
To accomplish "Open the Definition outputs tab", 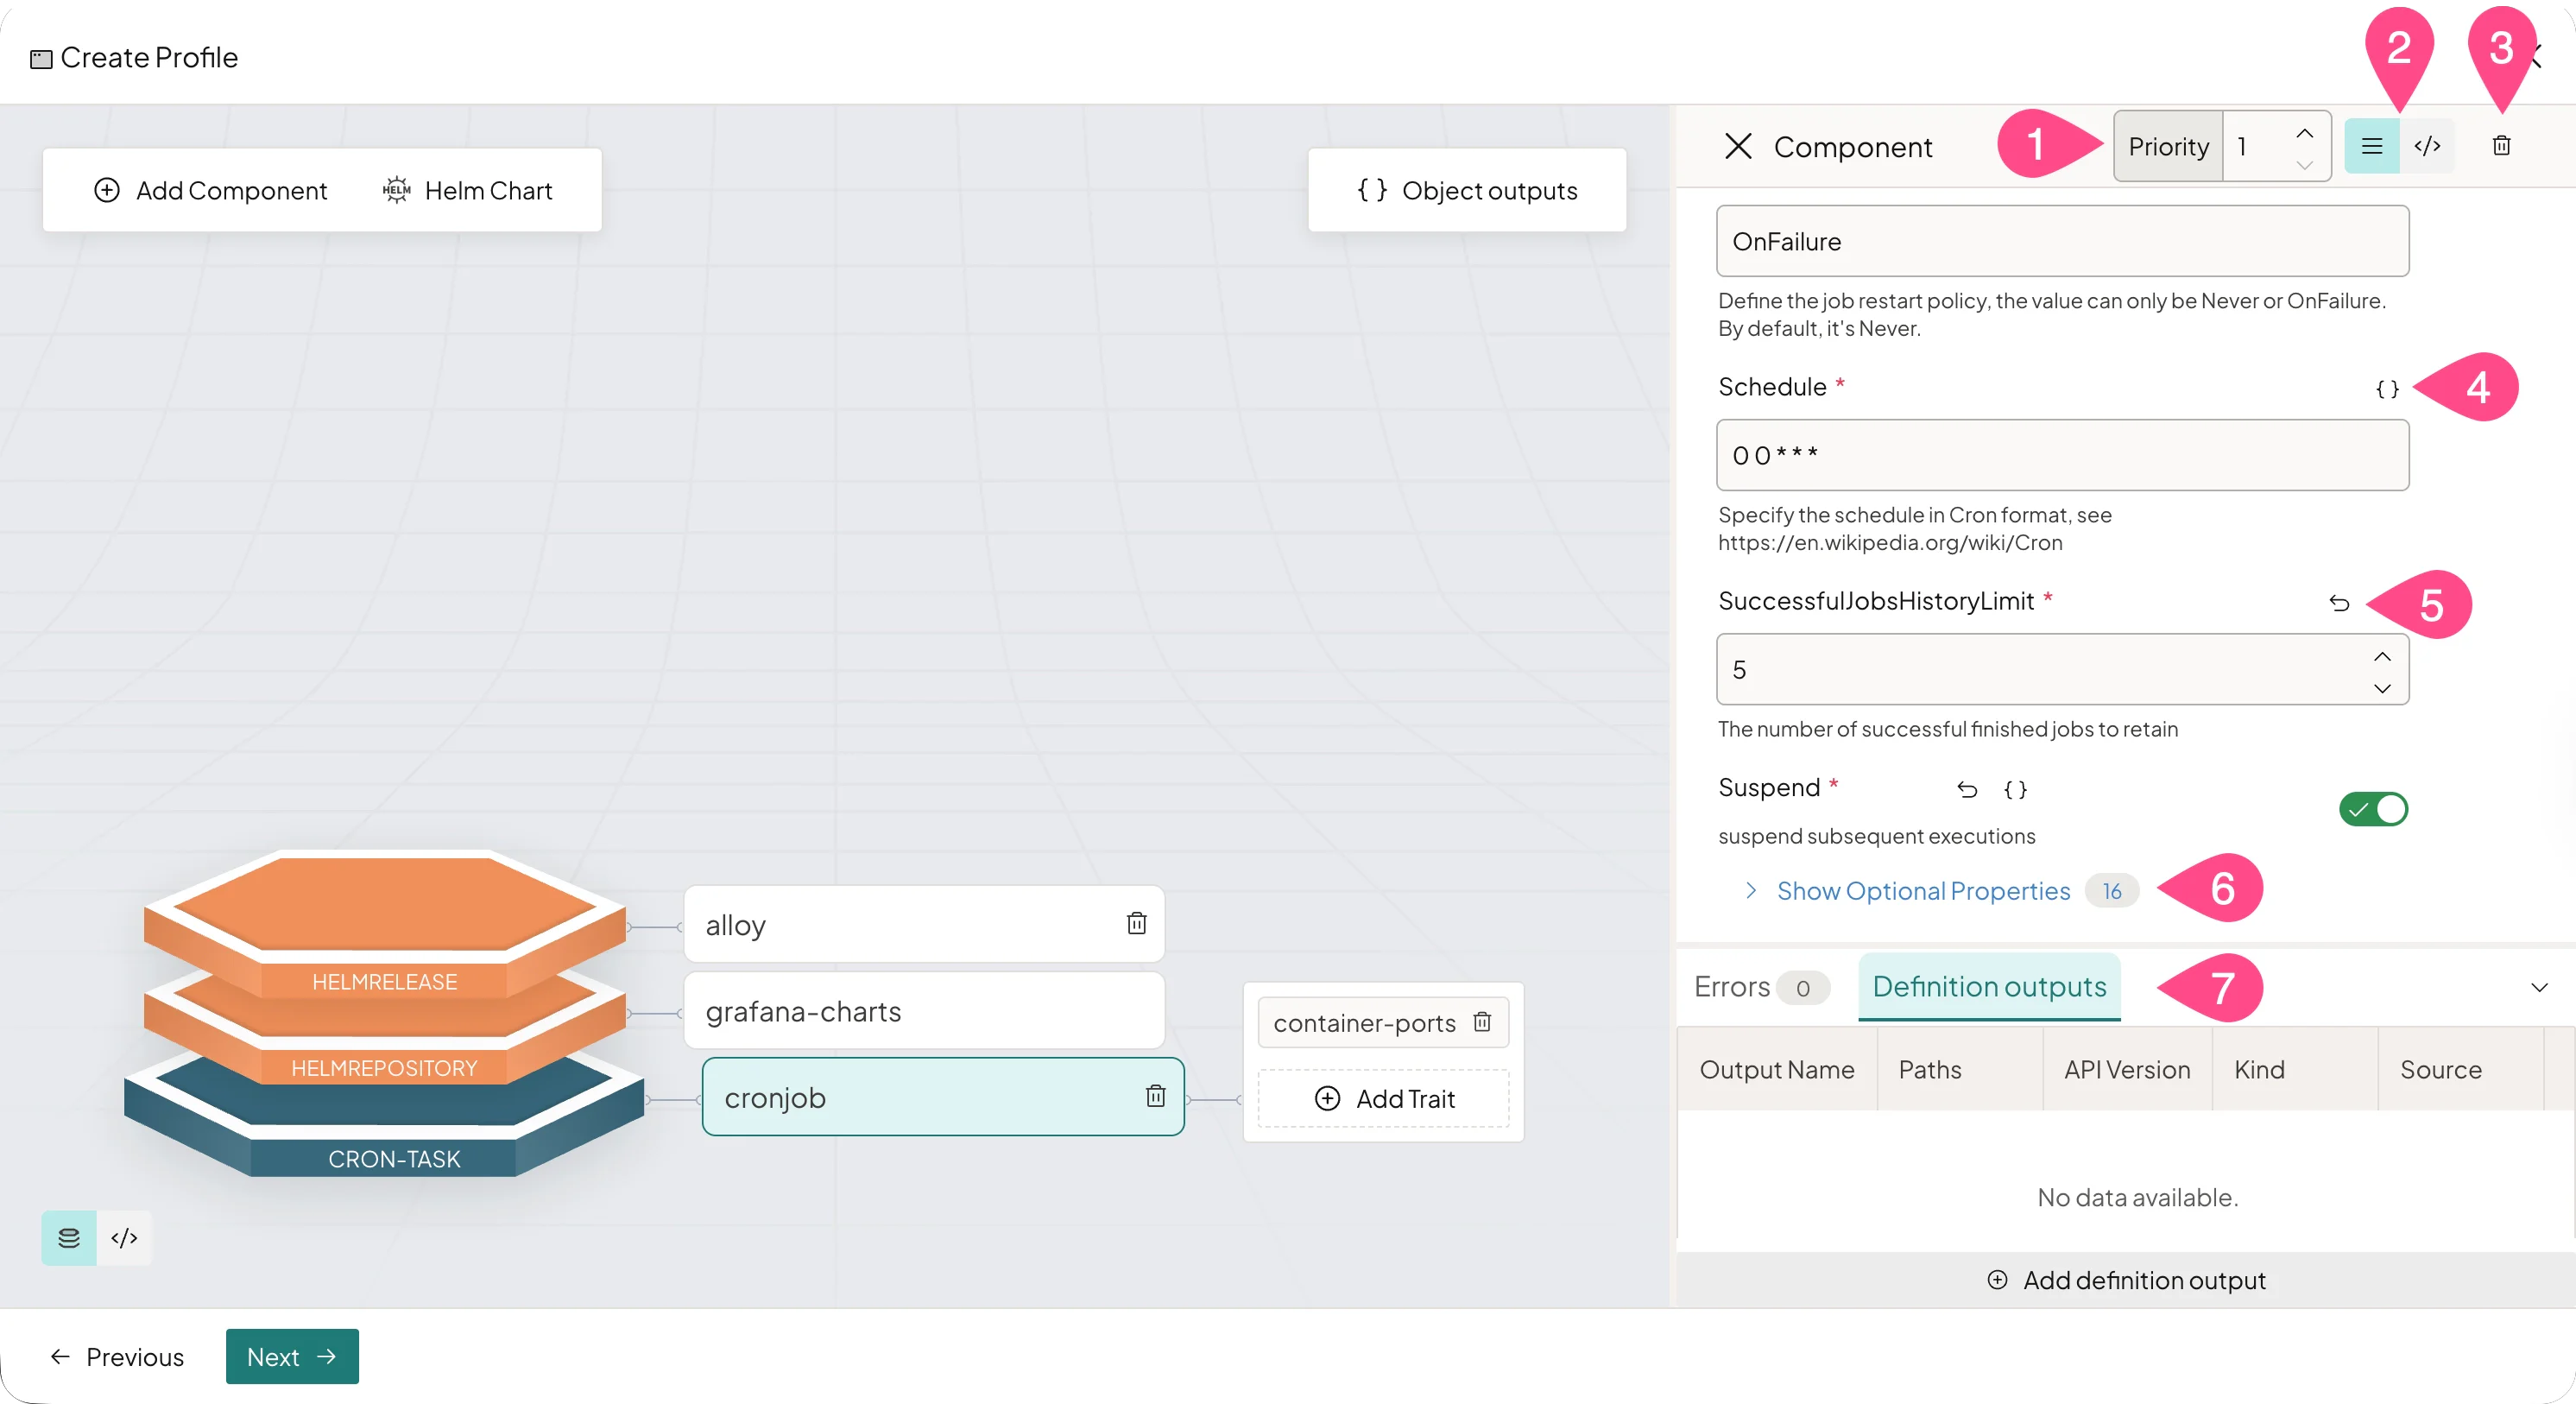I will [x=1988, y=987].
